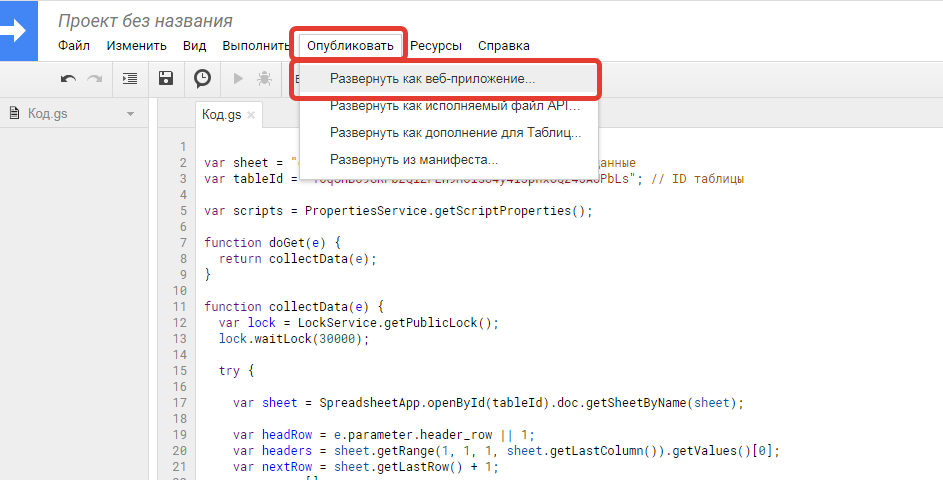The height and width of the screenshot is (480, 943).
Task: Expand the Код.gs file dropdown arrow
Action: pyautogui.click(x=130, y=114)
